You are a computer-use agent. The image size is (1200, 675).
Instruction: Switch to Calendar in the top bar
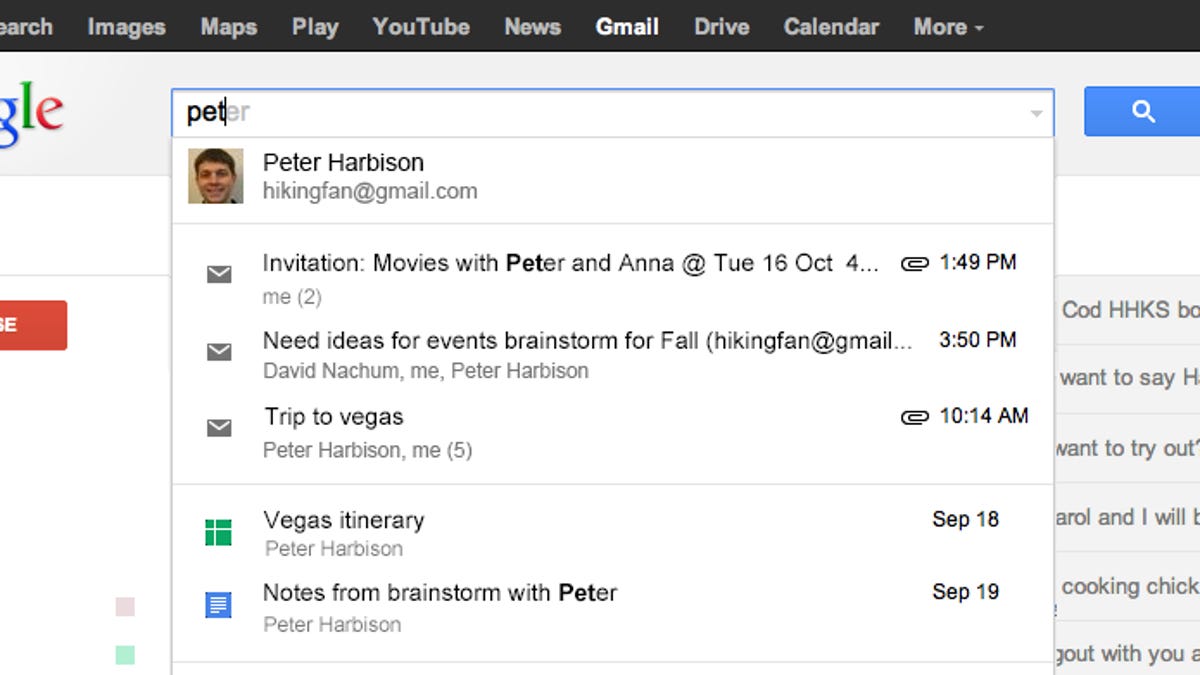click(x=830, y=27)
